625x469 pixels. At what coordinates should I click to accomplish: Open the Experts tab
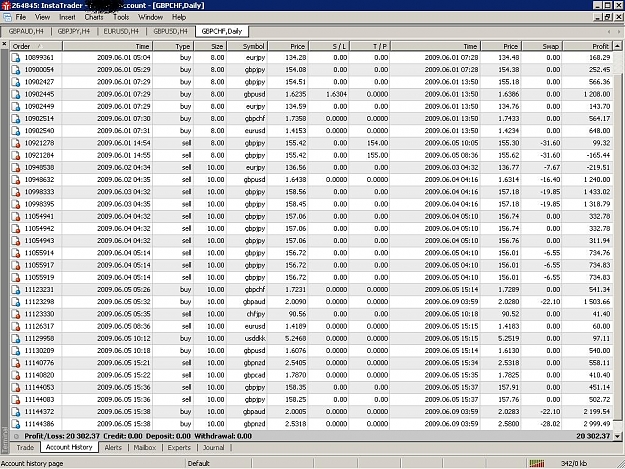tap(179, 447)
